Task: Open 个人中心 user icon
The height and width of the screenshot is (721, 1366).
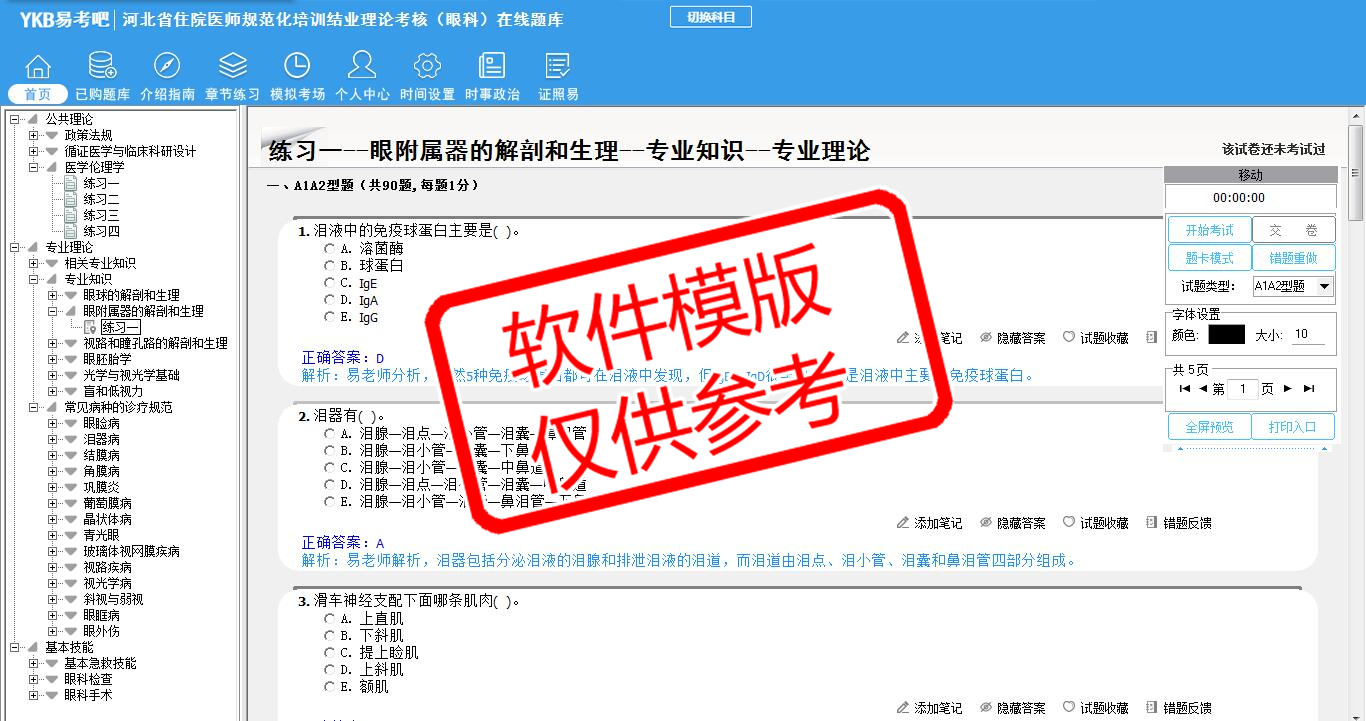Action: coord(362,66)
